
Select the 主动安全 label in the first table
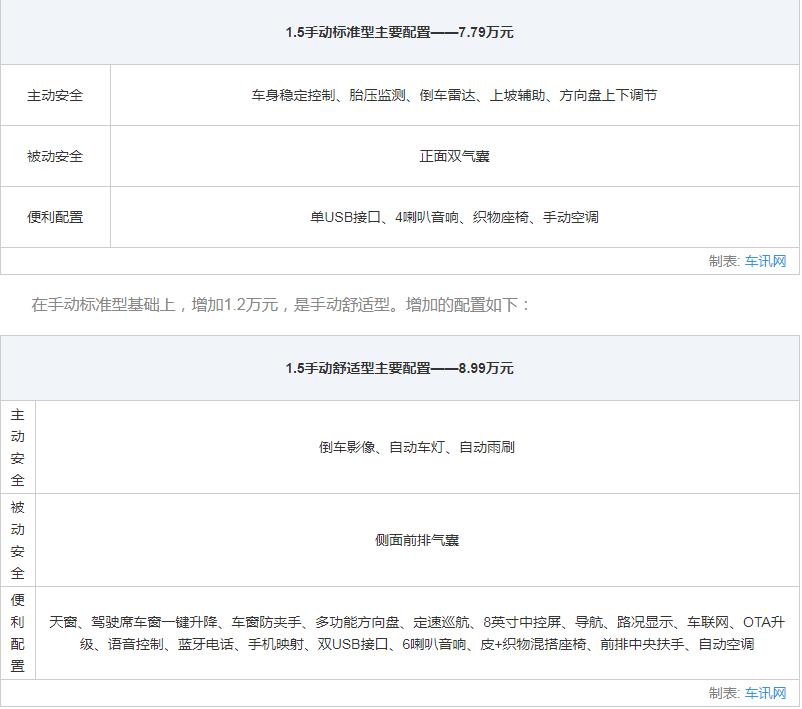pos(57,96)
